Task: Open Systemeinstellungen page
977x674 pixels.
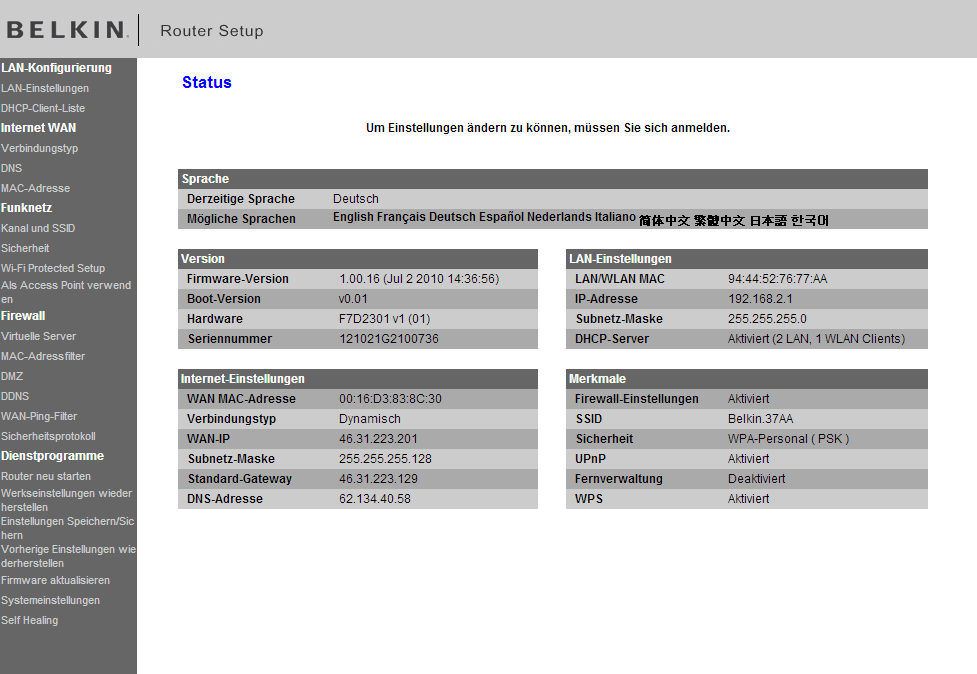Action: (50, 600)
